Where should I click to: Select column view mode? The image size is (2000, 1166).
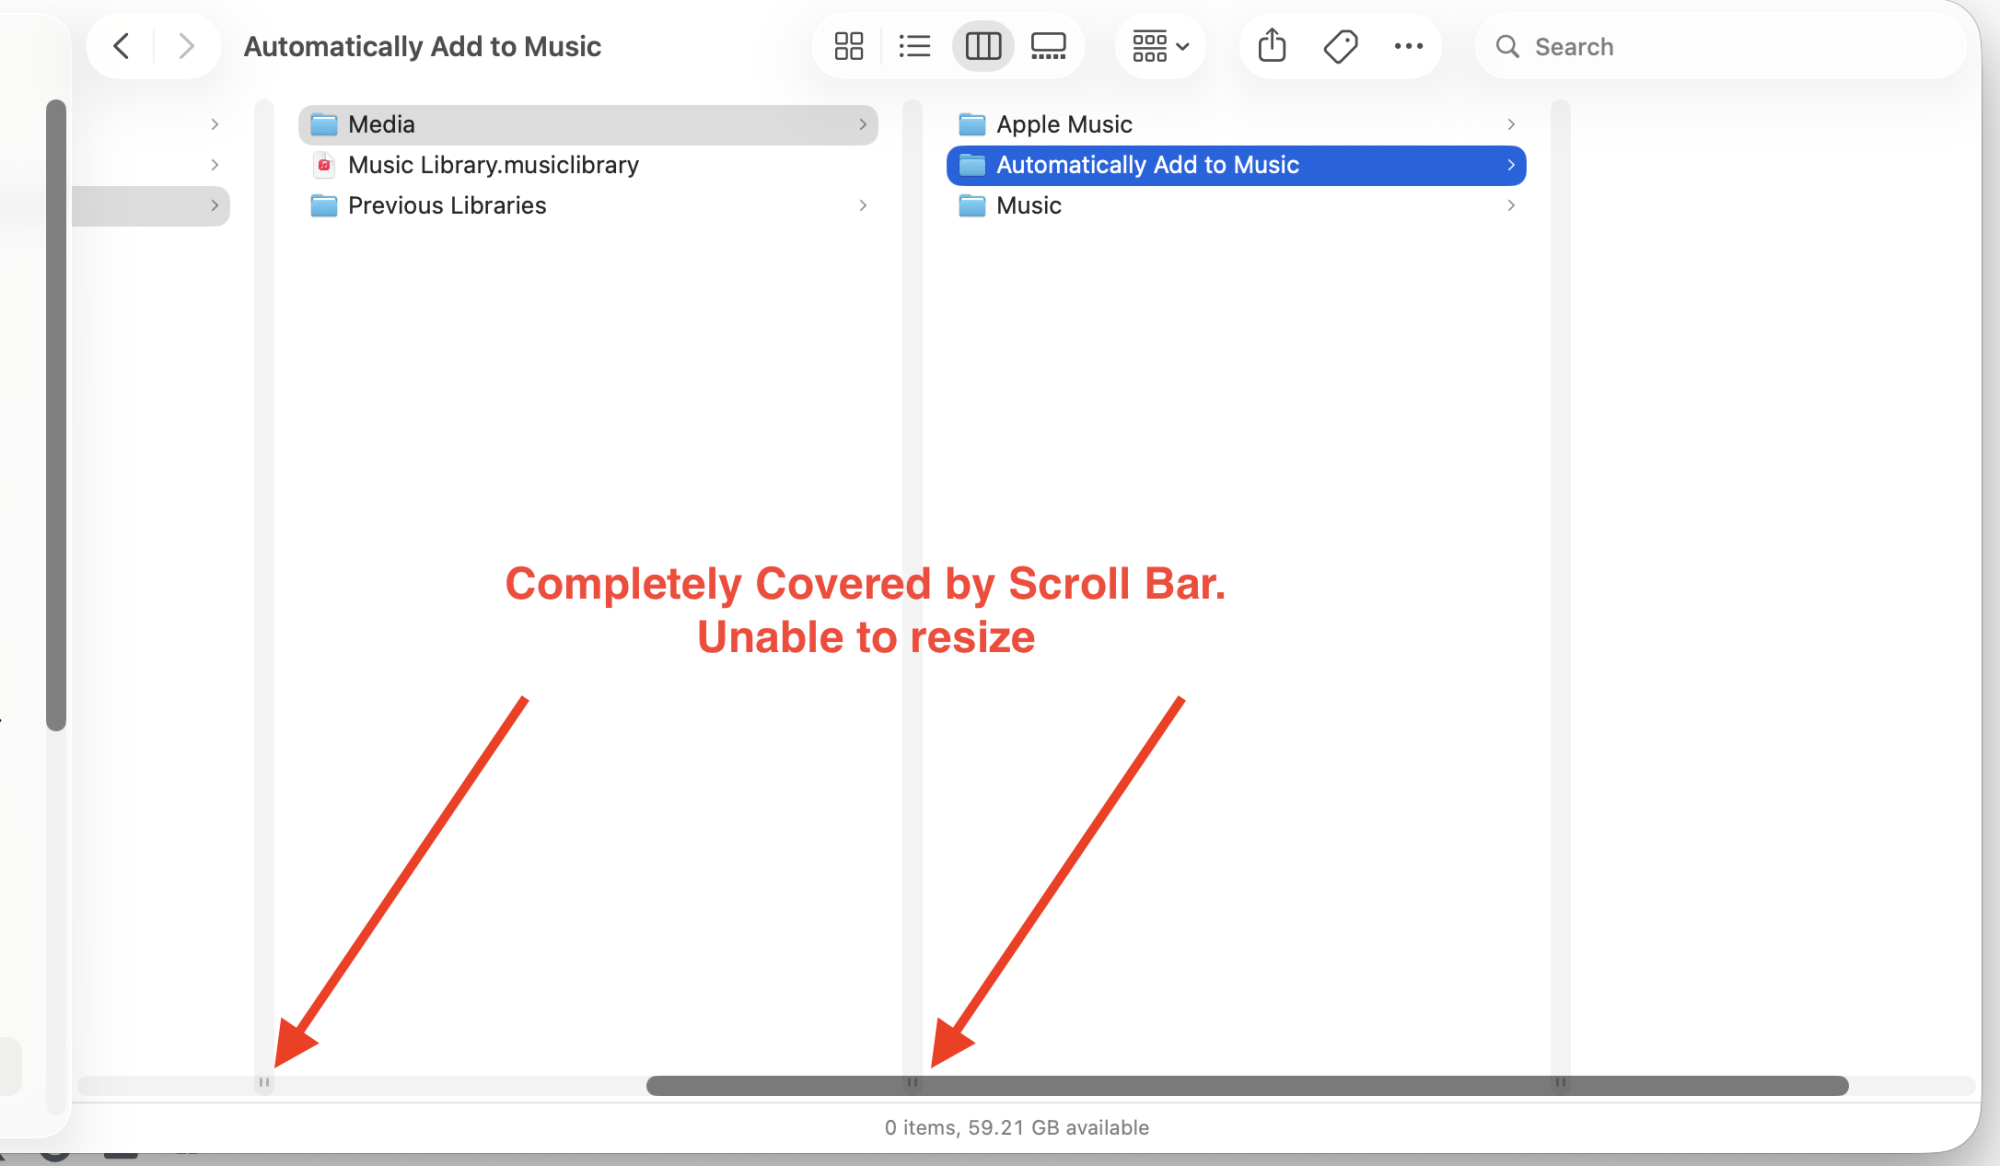[983, 46]
